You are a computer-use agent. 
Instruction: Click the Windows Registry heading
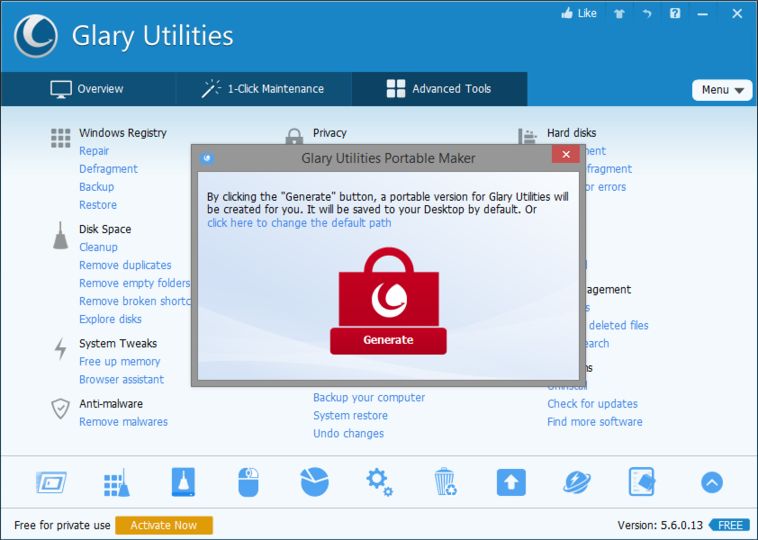123,132
